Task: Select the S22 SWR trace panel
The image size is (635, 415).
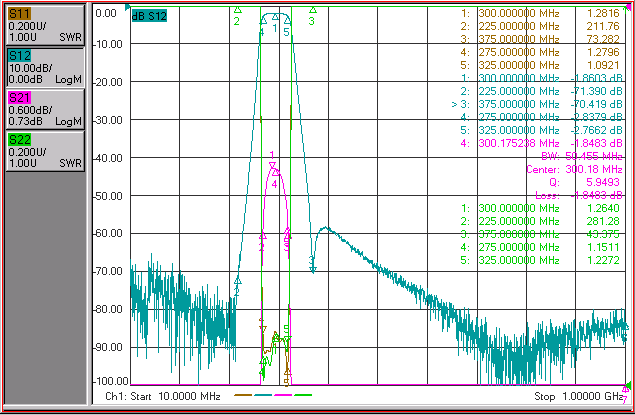Action: tap(45, 151)
